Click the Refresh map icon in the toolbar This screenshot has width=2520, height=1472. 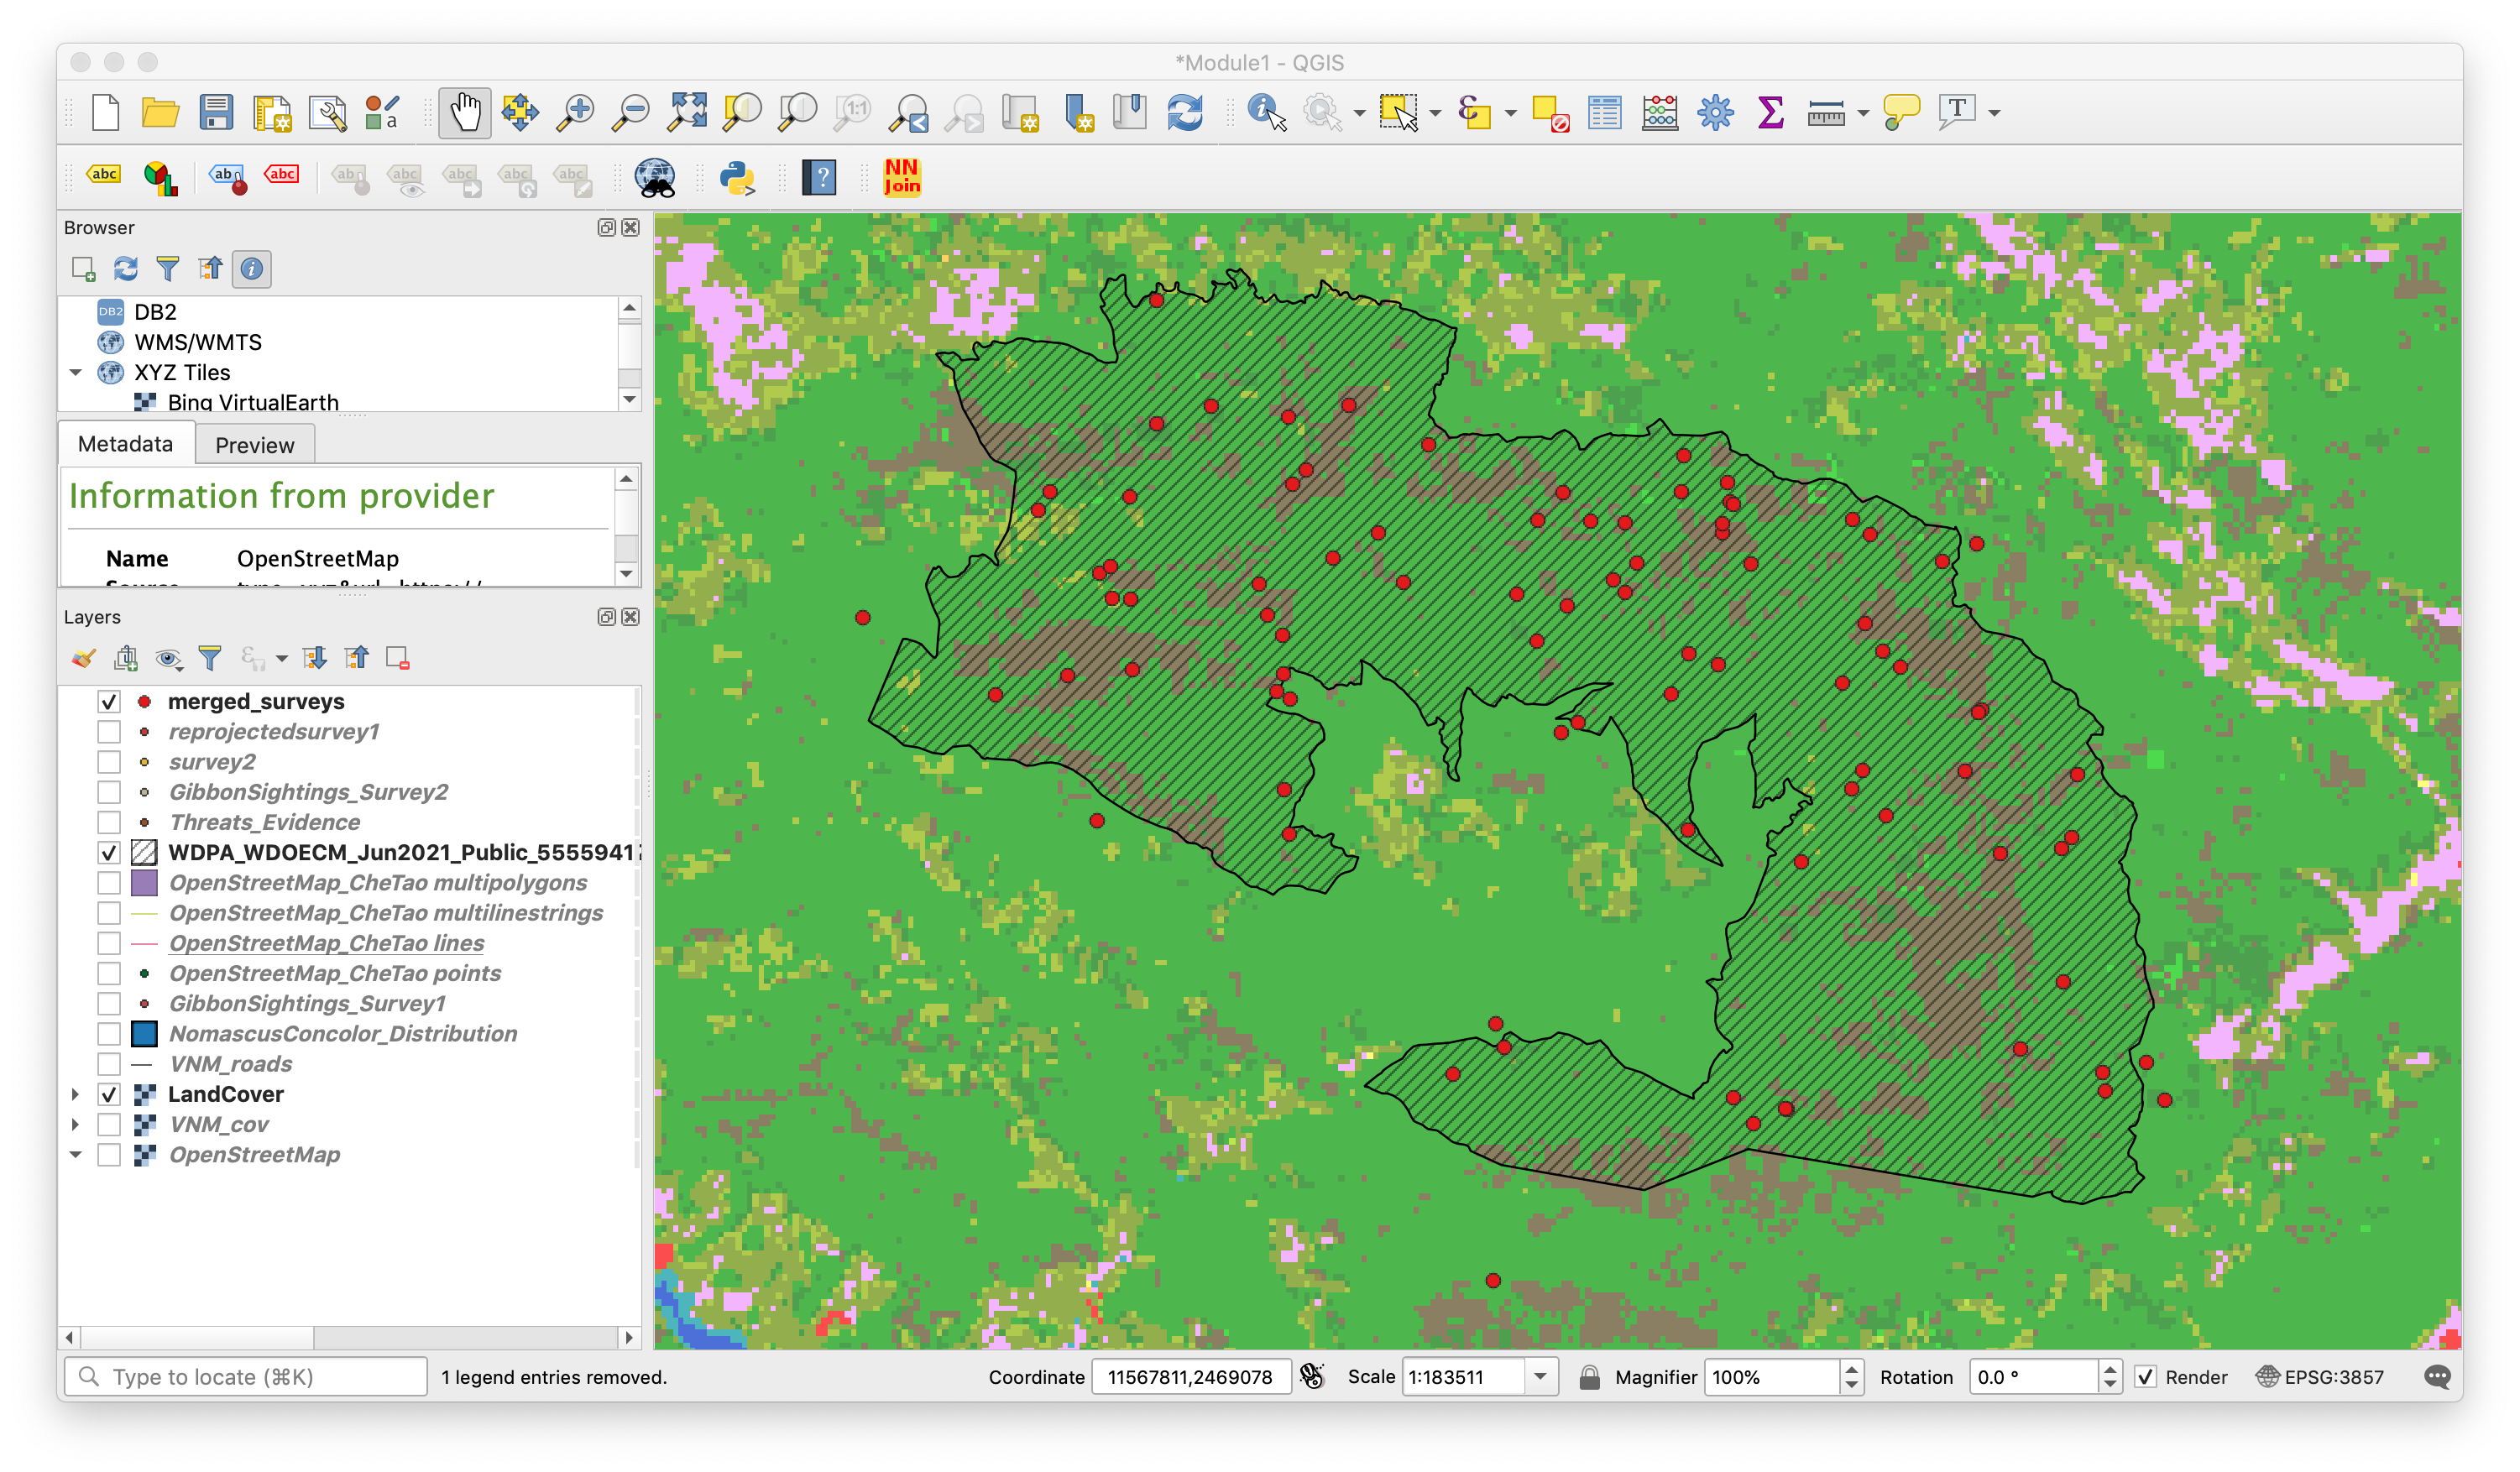pyautogui.click(x=1185, y=112)
